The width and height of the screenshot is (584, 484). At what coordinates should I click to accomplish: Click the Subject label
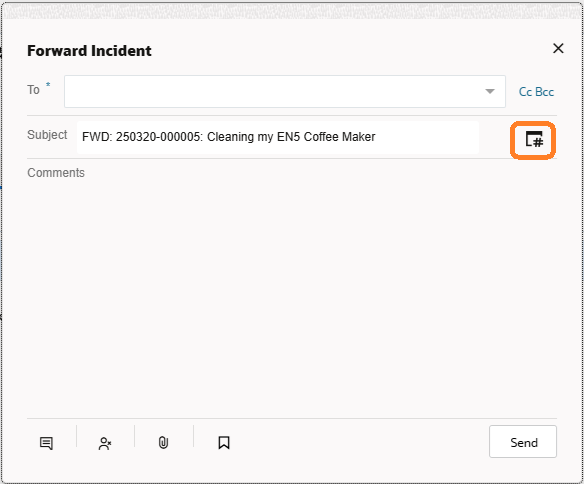(47, 135)
